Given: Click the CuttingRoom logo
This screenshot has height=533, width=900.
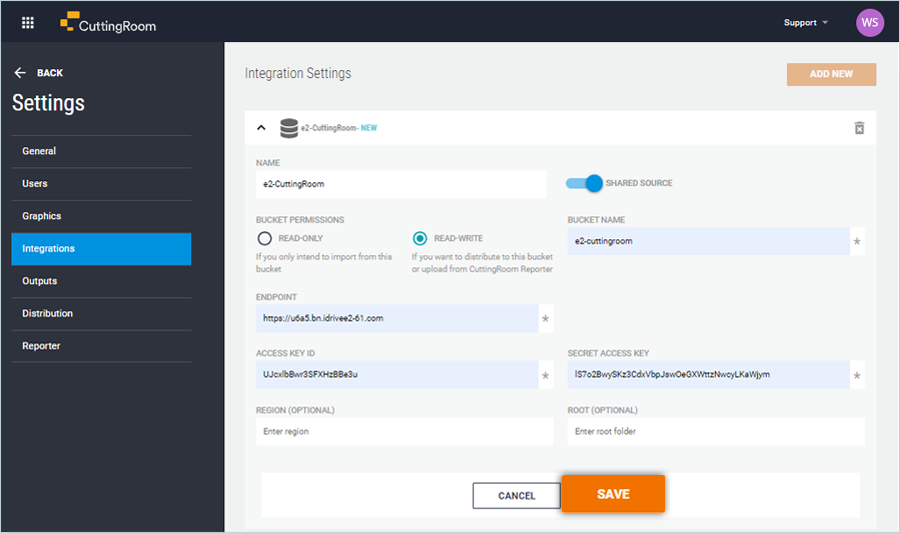Looking at the screenshot, I should tap(108, 23).
